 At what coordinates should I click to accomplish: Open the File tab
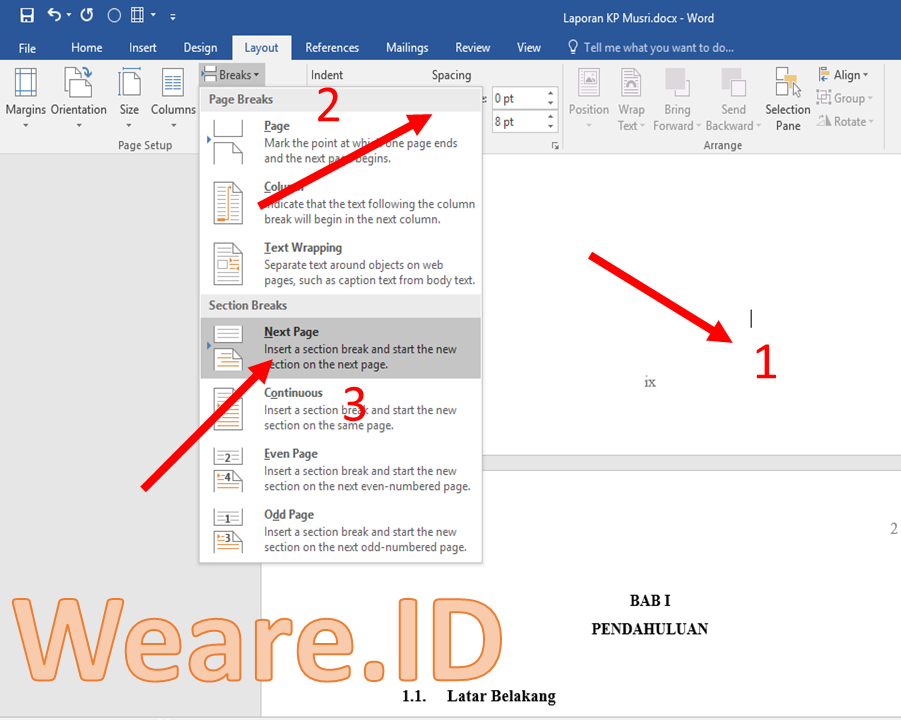pyautogui.click(x=27, y=48)
